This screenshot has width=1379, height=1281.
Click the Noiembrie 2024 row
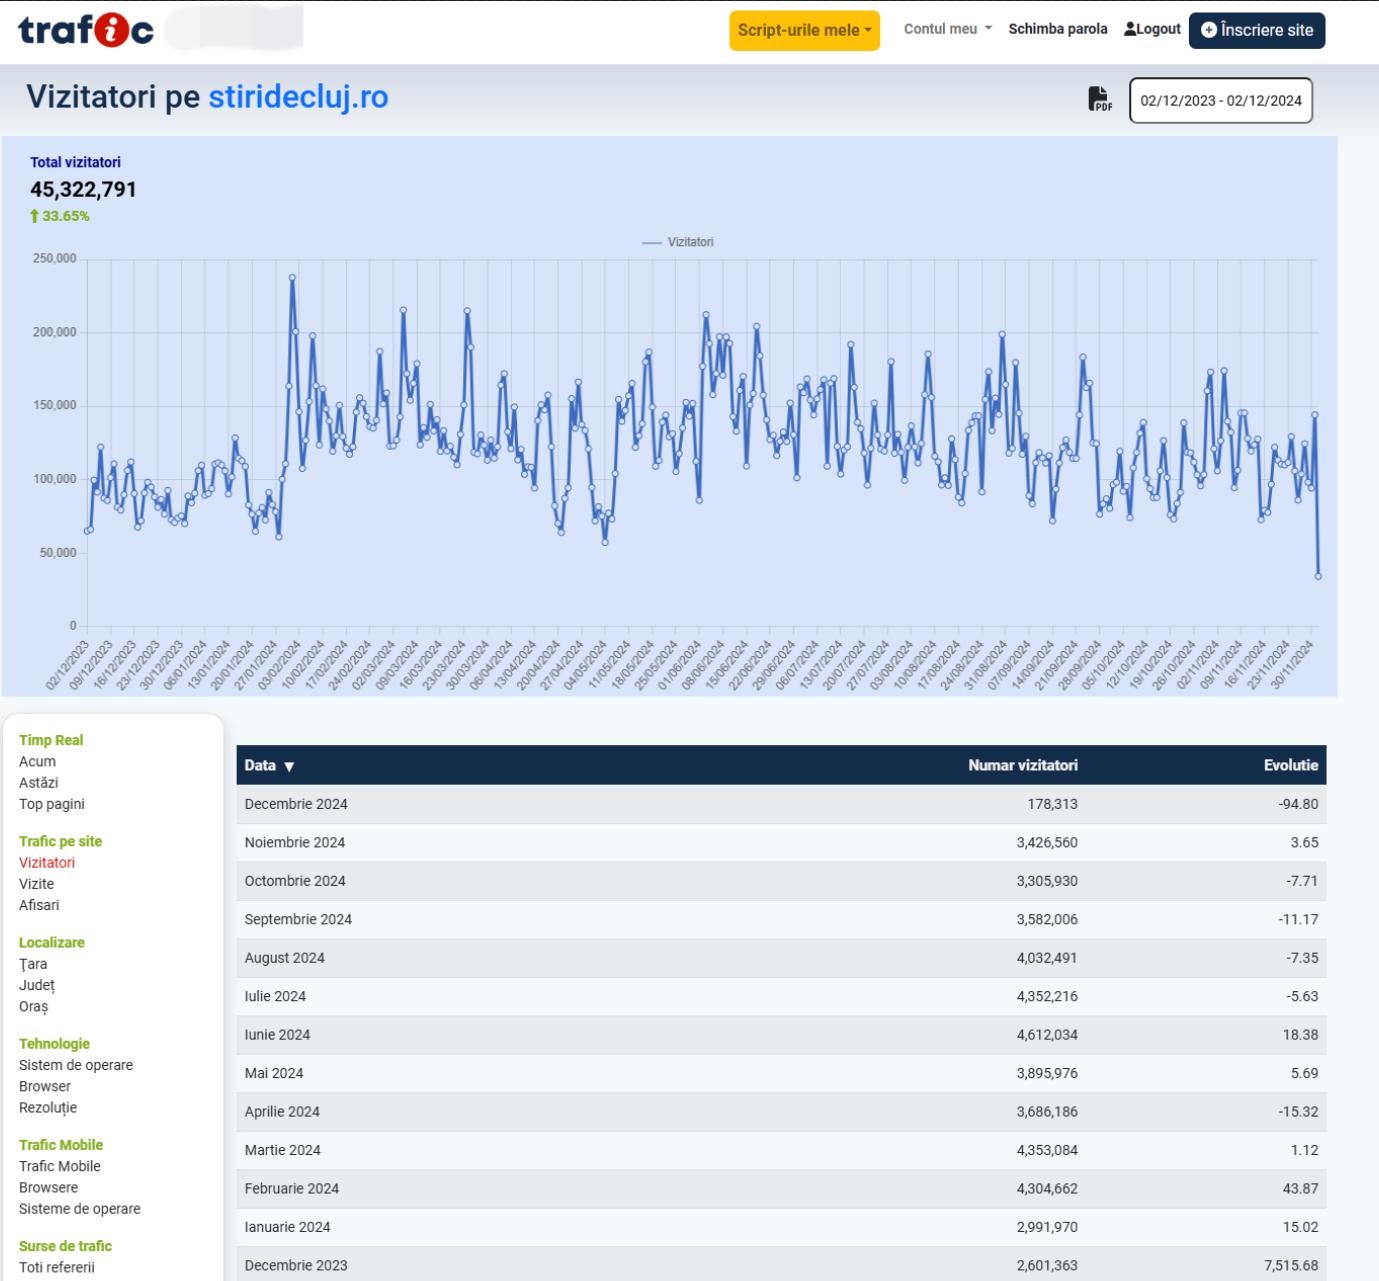pos(781,842)
